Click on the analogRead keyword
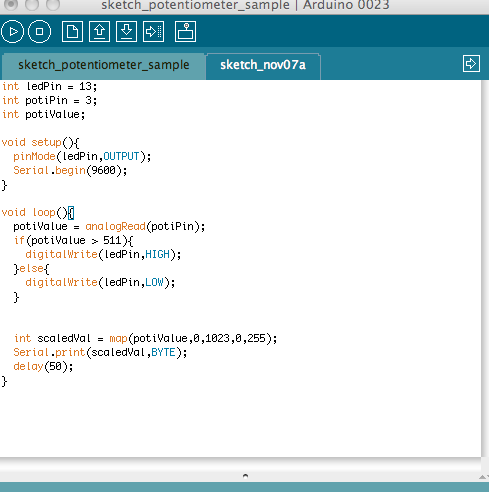 pyautogui.click(x=115, y=227)
